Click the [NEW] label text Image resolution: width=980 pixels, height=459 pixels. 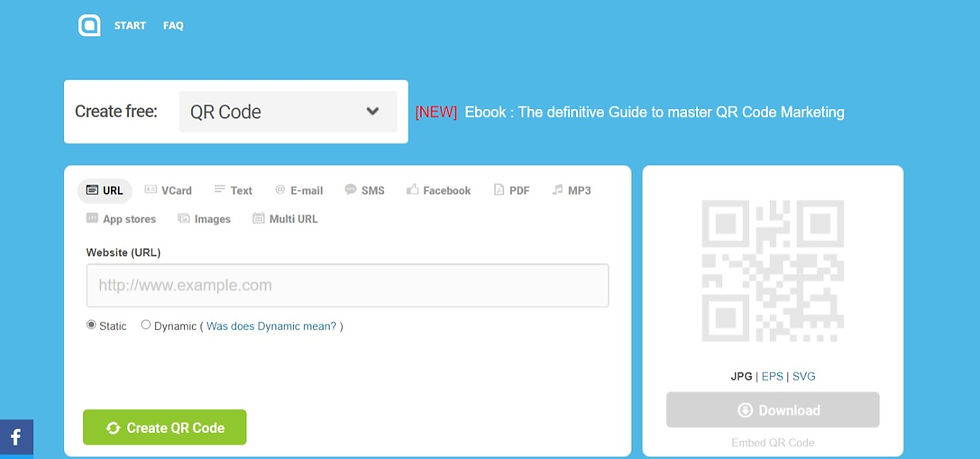[436, 113]
